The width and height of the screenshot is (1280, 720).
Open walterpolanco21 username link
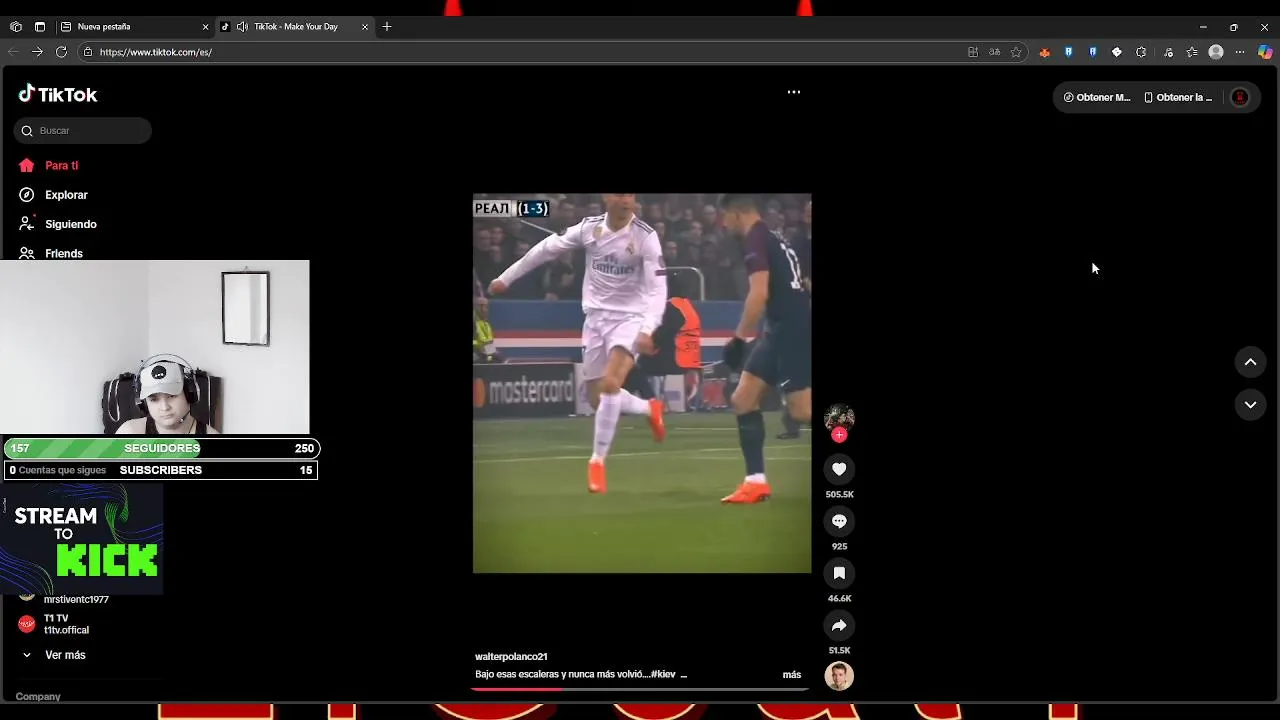(x=511, y=657)
